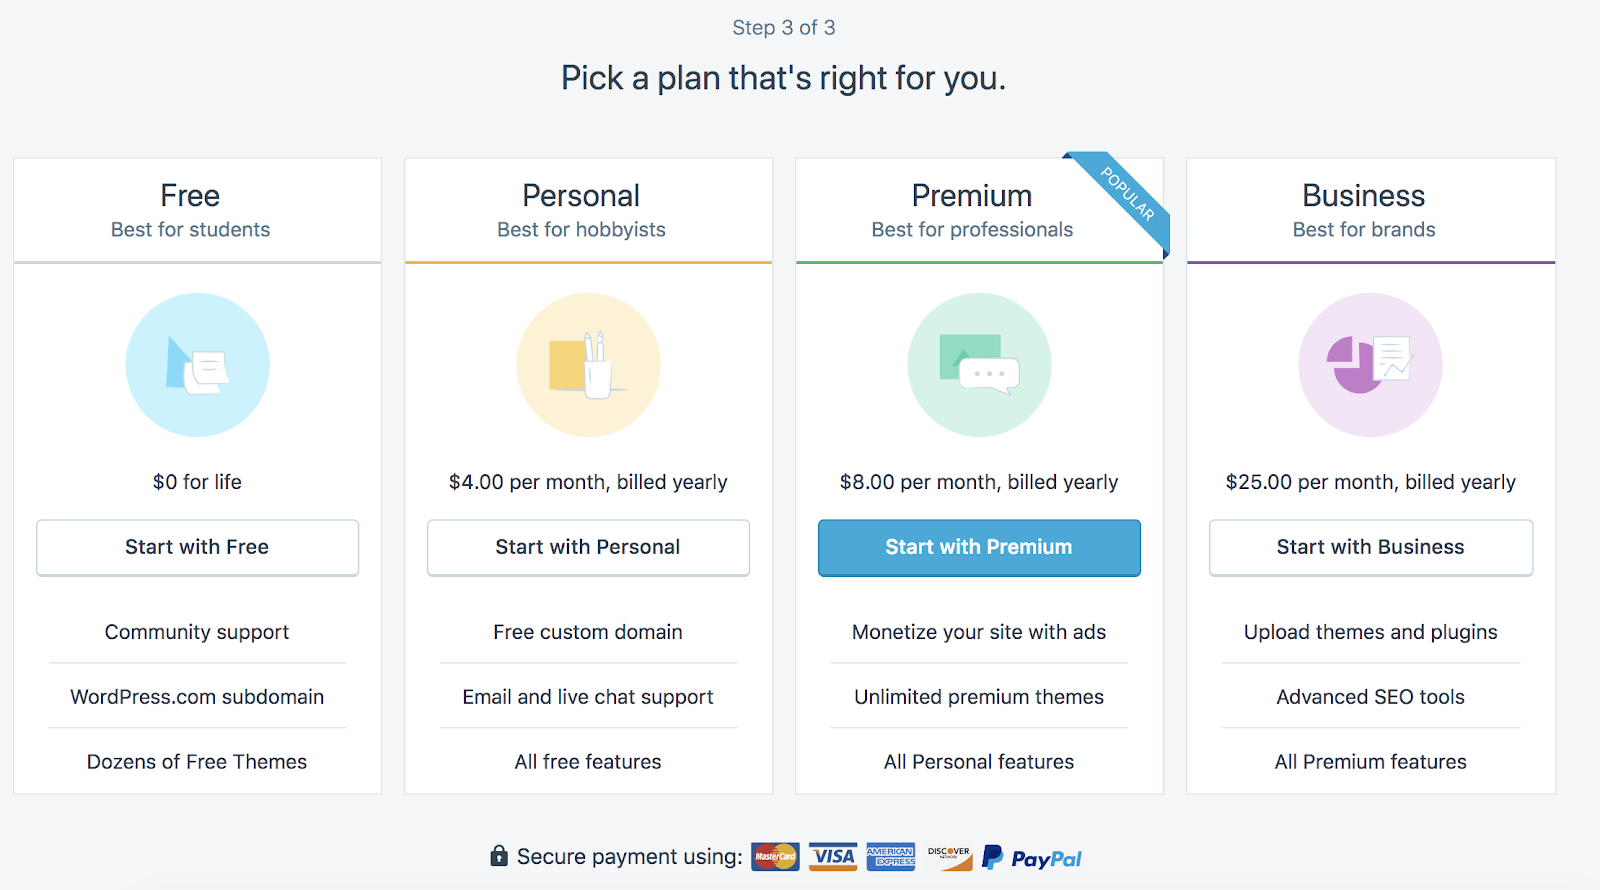
Task: Click the Monetize your site with ads feature
Action: [x=979, y=632]
